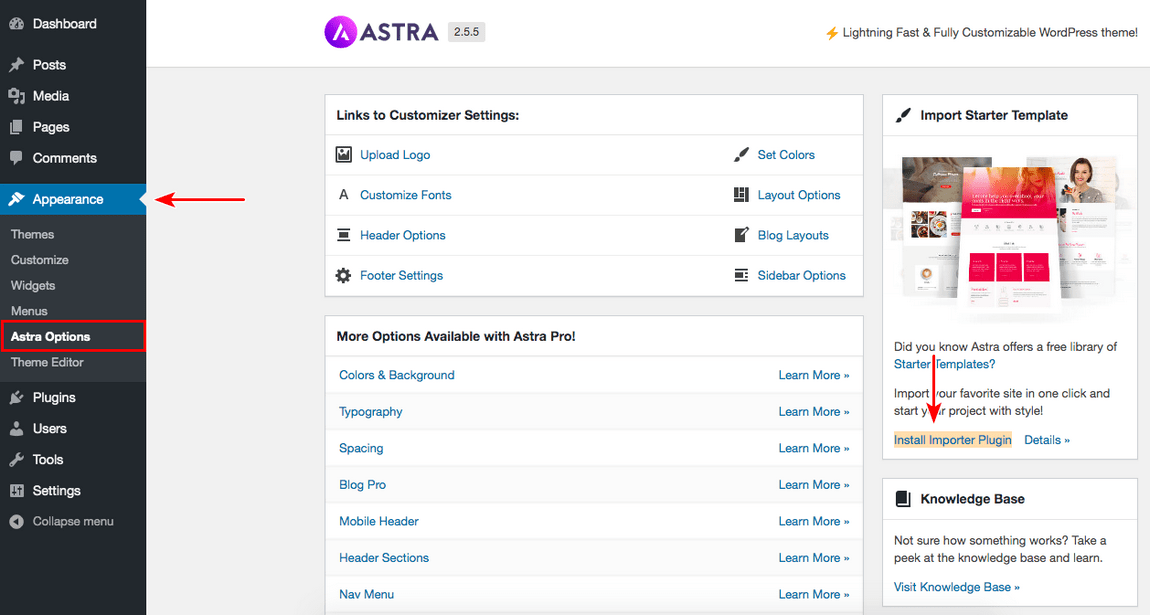Click the Pages icon in sidebar
The image size is (1150, 615).
16,127
